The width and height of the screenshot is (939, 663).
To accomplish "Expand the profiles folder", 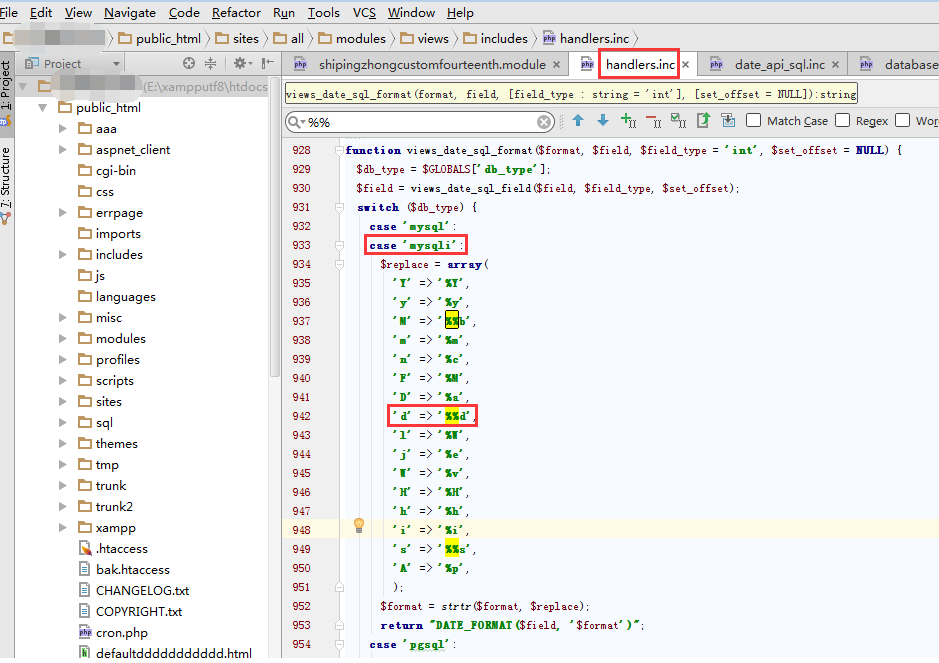I will pyautogui.click(x=62, y=359).
